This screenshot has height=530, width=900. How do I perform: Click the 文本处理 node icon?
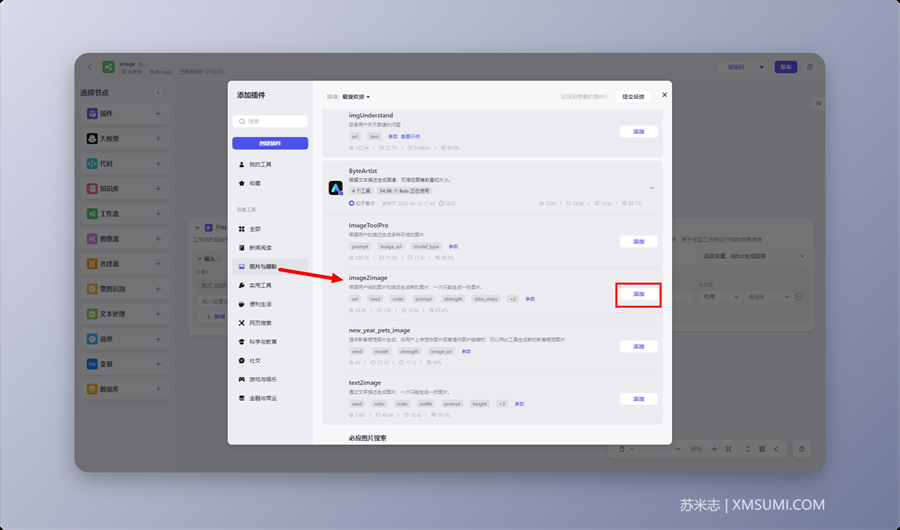point(92,314)
